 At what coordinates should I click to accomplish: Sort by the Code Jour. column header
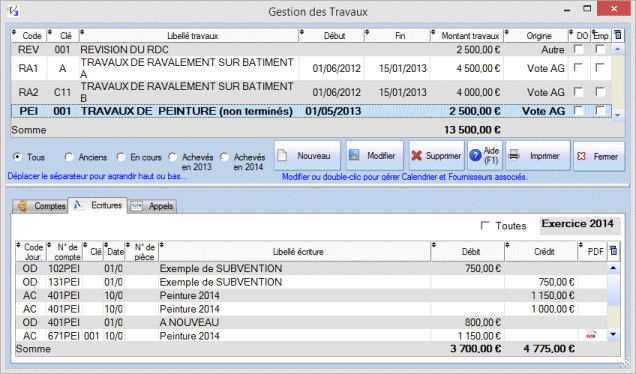tap(31, 251)
